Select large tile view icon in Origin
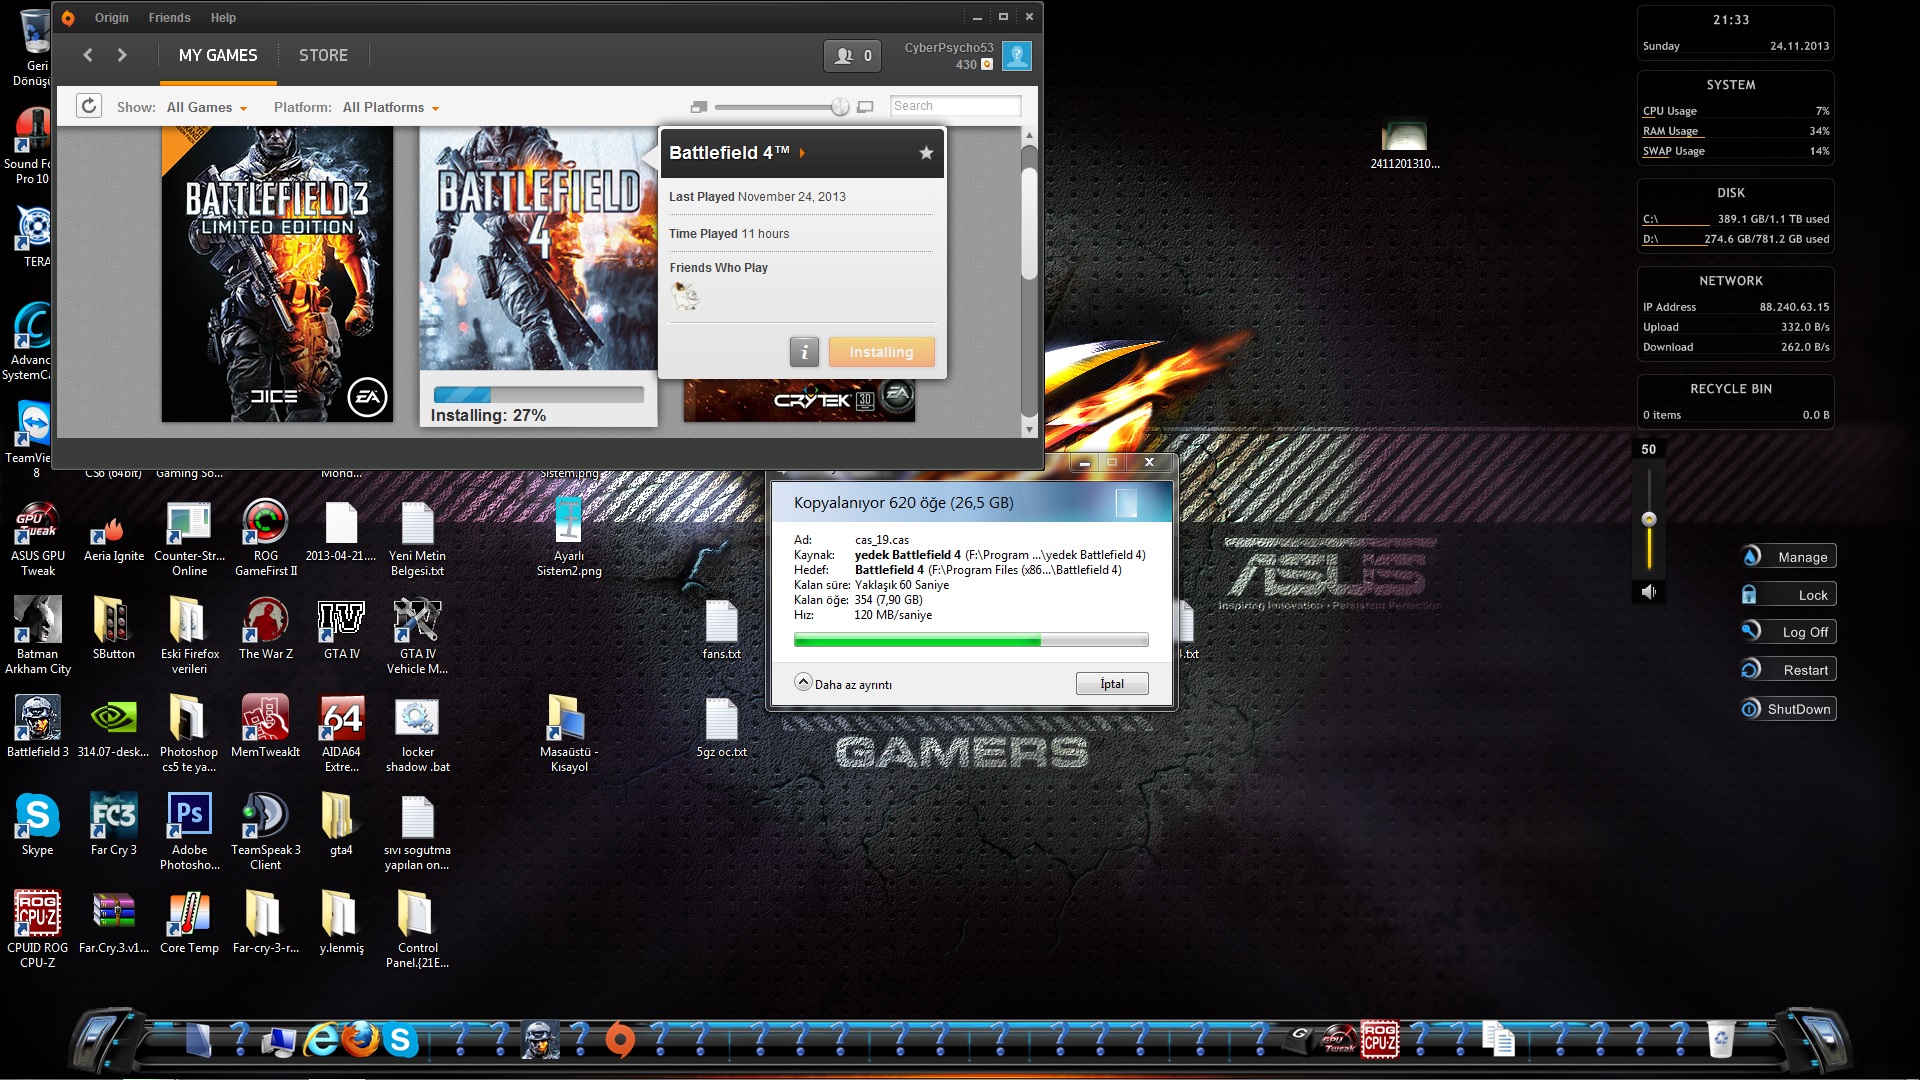1920x1080 pixels. (x=866, y=107)
